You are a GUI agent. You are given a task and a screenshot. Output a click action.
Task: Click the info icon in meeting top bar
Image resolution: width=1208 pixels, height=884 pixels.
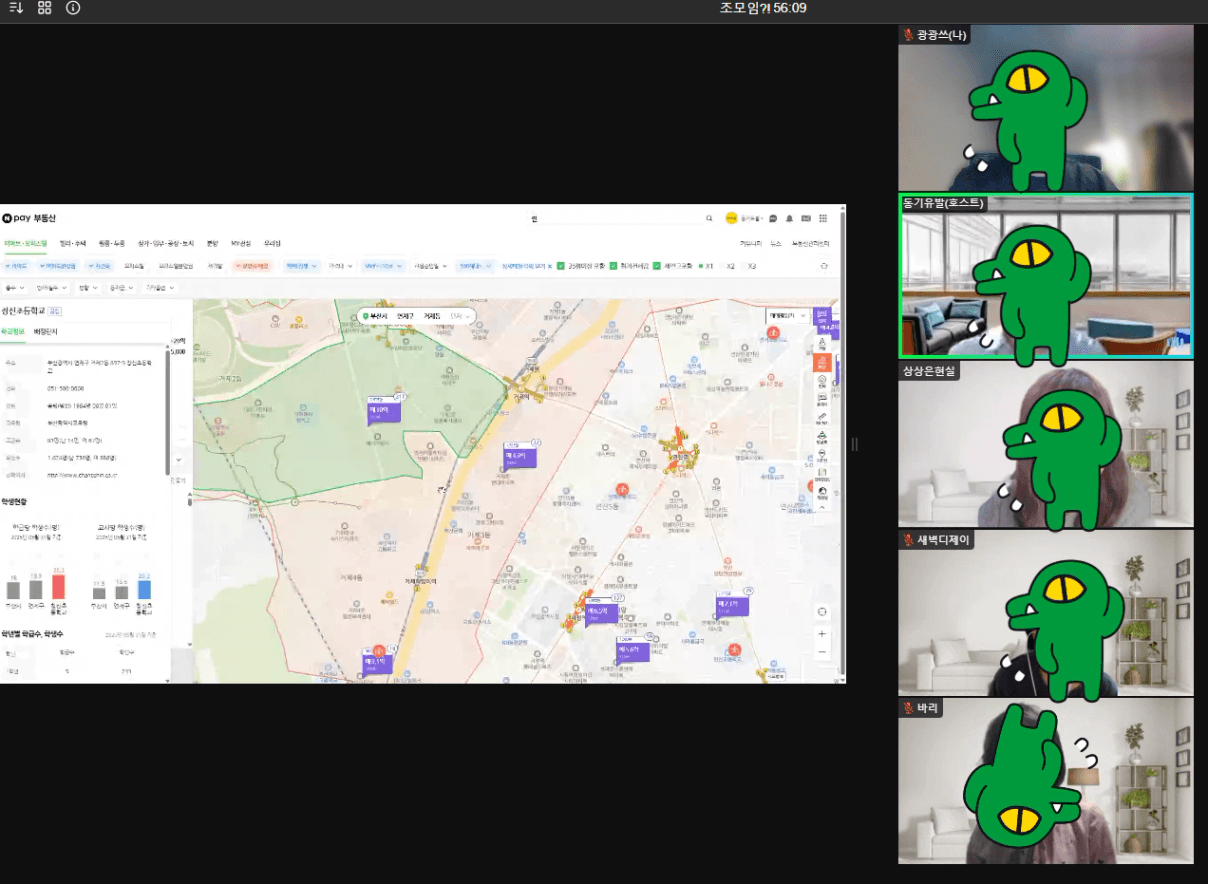coord(73,8)
